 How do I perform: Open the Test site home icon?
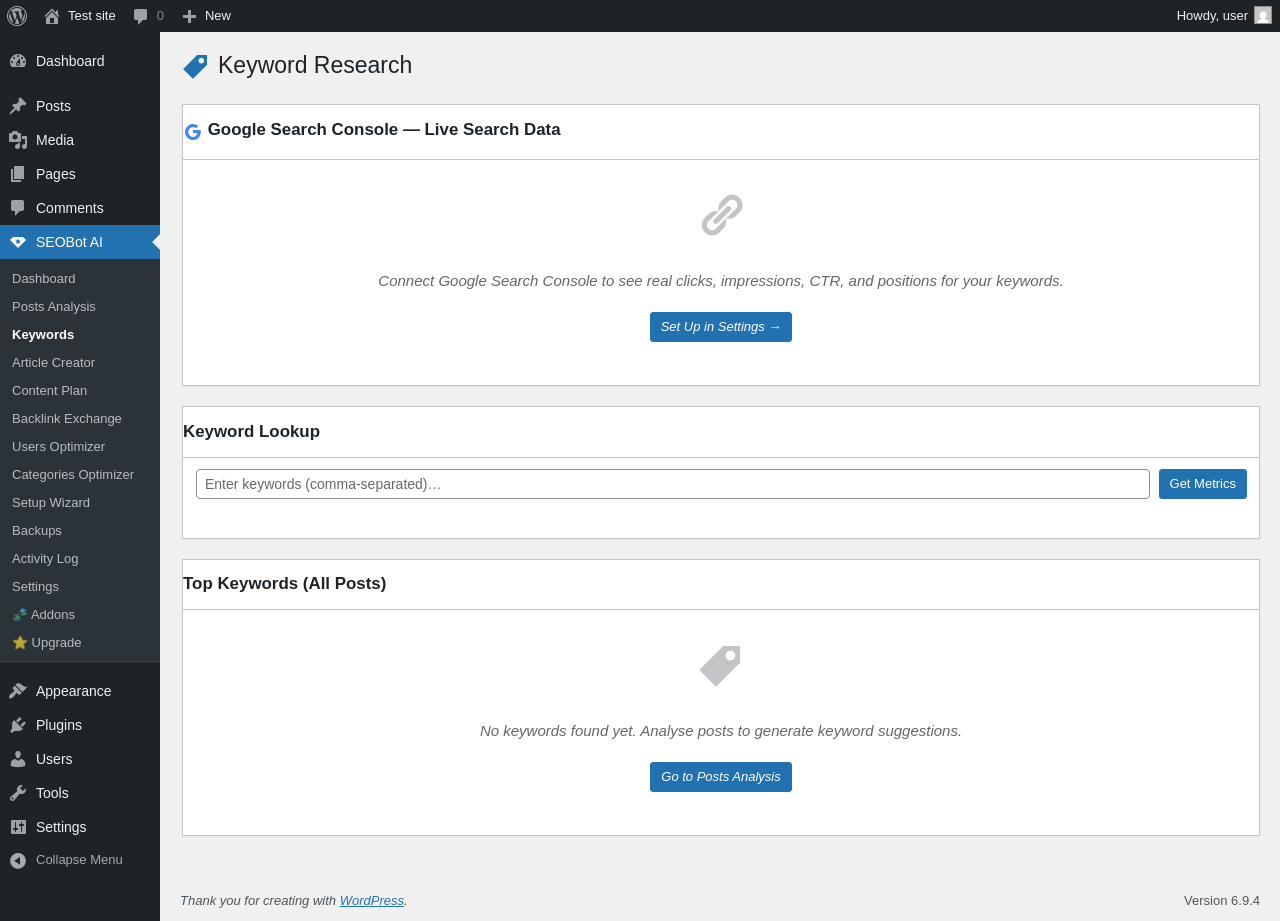[x=52, y=16]
